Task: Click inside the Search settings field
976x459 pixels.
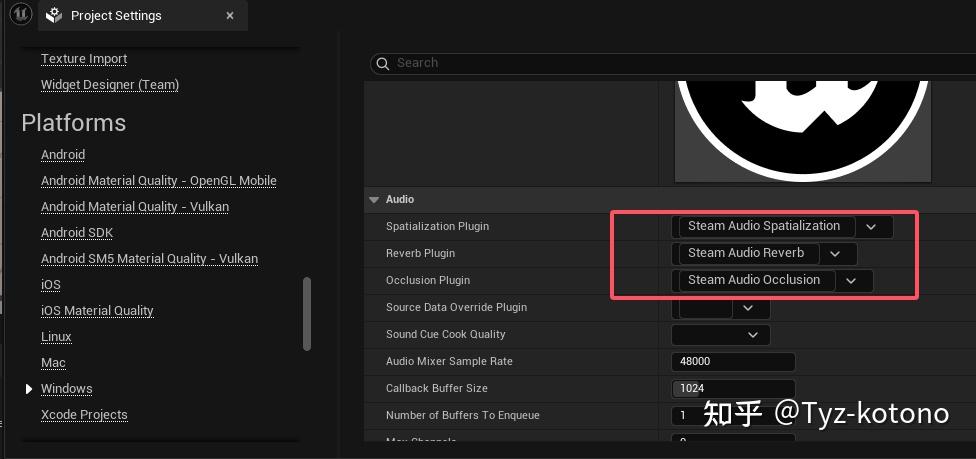Action: point(673,63)
